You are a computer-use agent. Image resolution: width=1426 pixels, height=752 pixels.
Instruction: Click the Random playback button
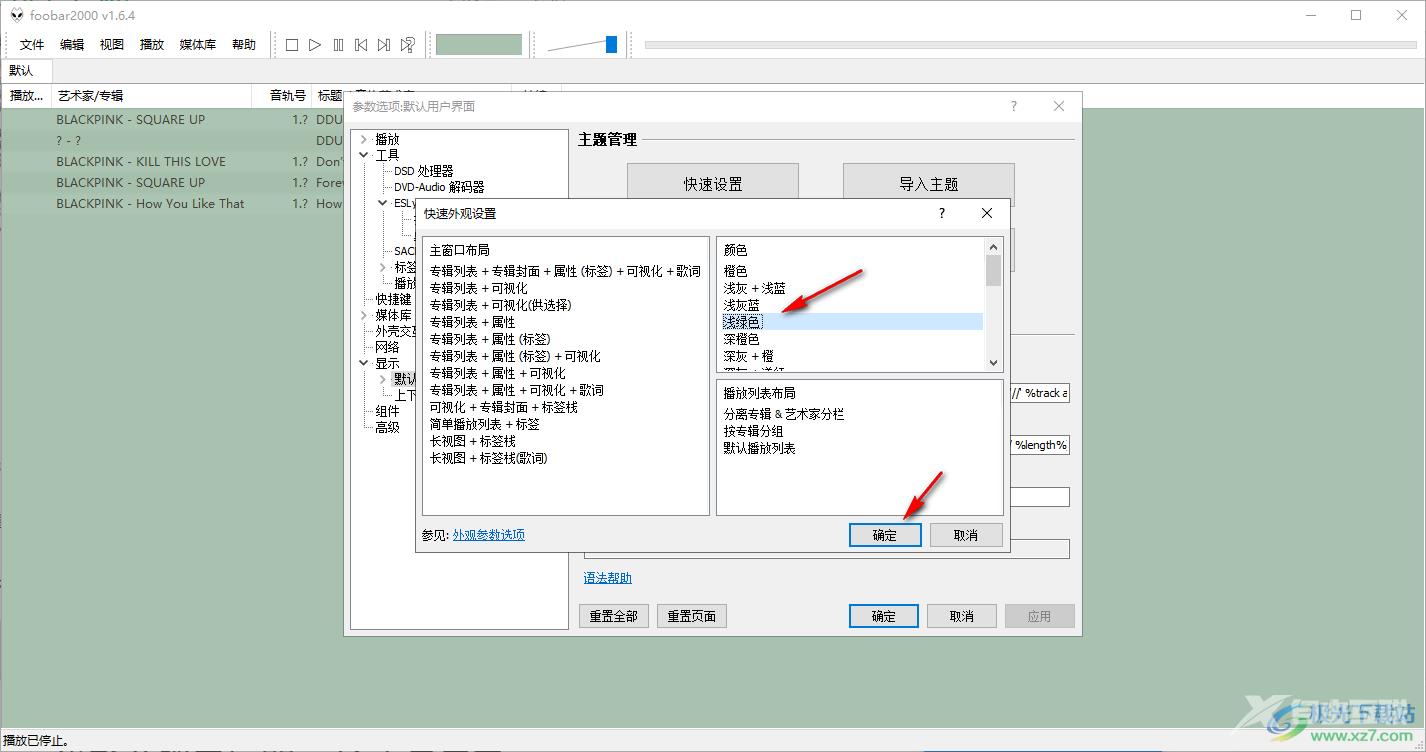(407, 44)
